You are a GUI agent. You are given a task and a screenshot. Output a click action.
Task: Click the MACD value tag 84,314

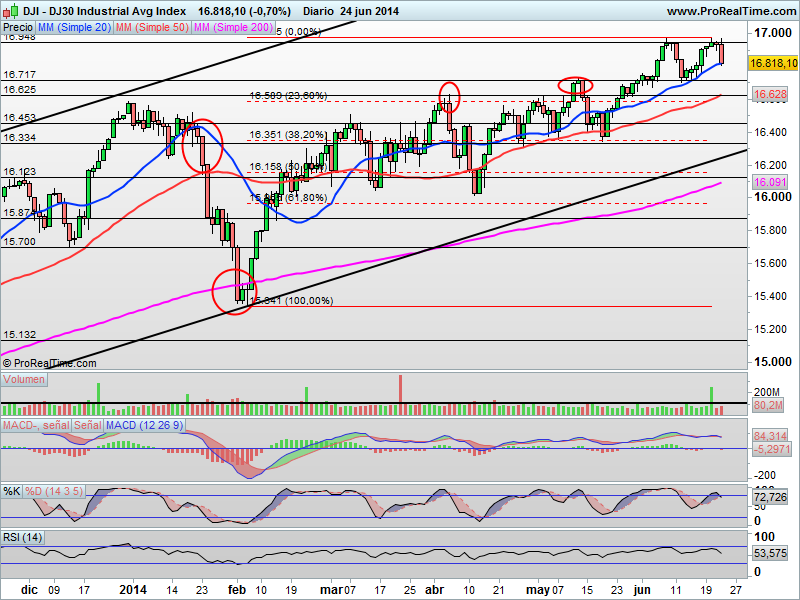pos(770,436)
